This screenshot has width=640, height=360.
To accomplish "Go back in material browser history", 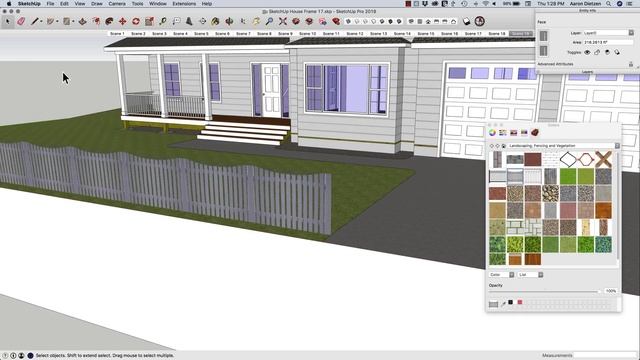I will click(x=491, y=146).
